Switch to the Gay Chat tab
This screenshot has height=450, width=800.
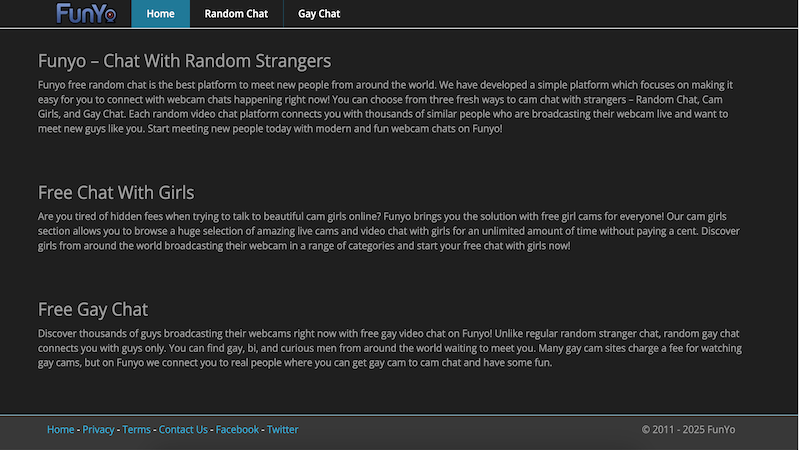pyautogui.click(x=319, y=14)
